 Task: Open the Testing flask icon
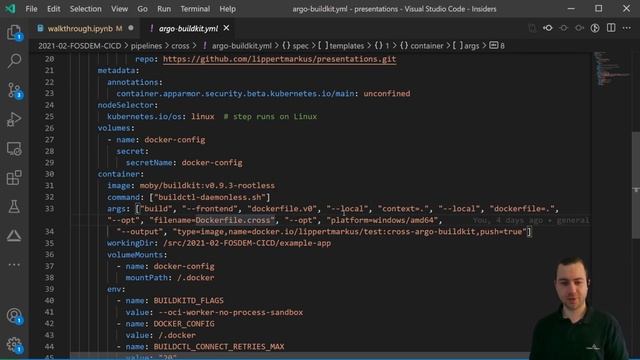click(14, 207)
